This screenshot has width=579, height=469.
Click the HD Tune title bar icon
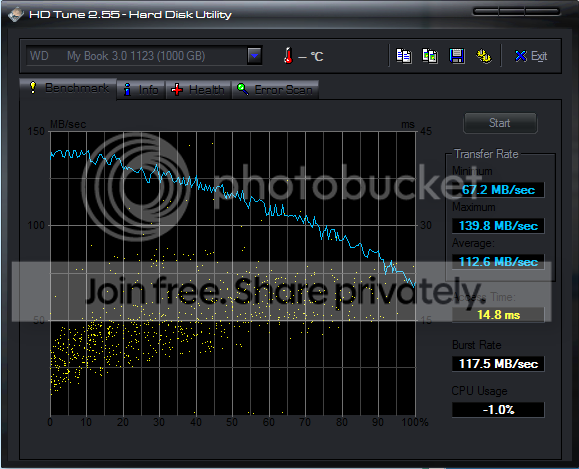[x=16, y=15]
